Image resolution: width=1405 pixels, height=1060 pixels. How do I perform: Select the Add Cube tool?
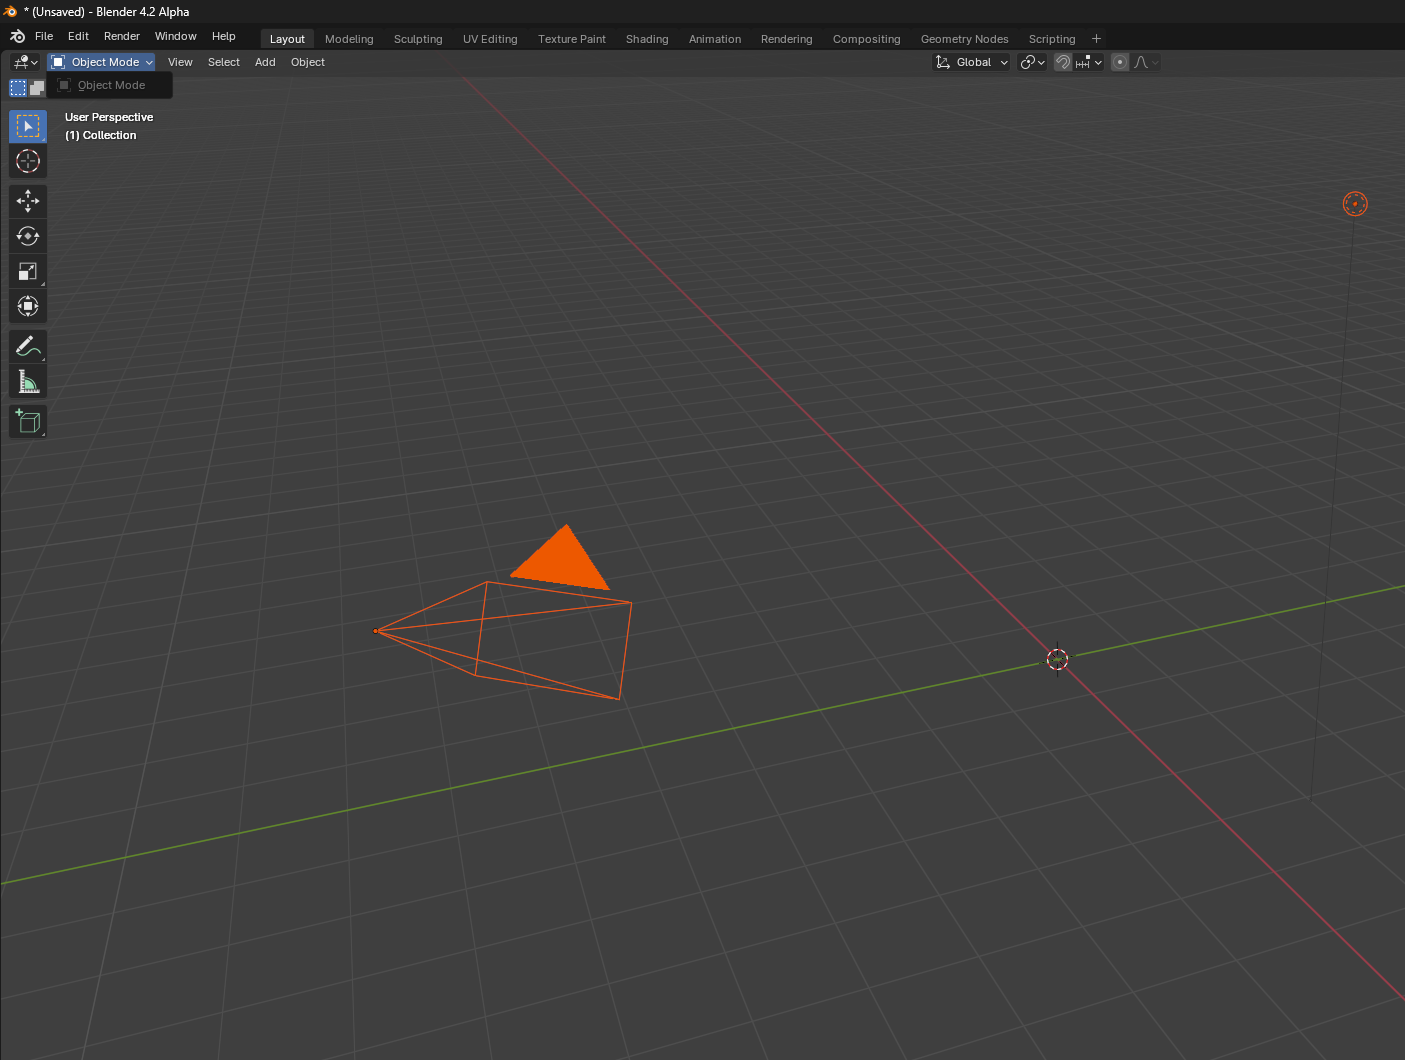pos(28,421)
